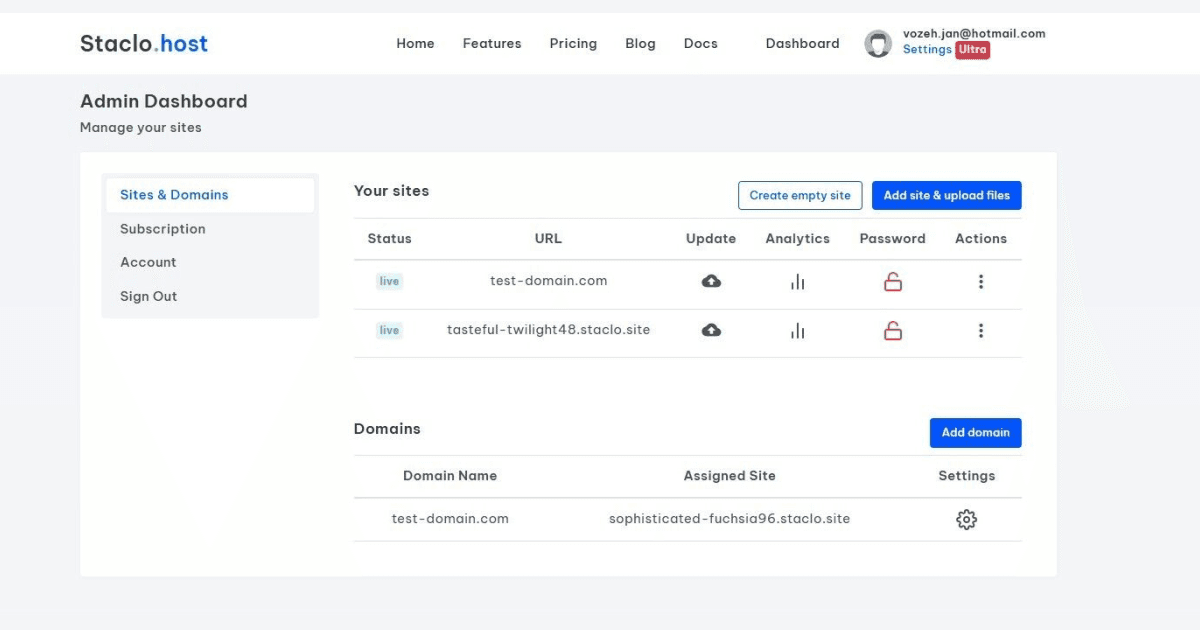Open Docs from top navigation

pyautogui.click(x=701, y=43)
